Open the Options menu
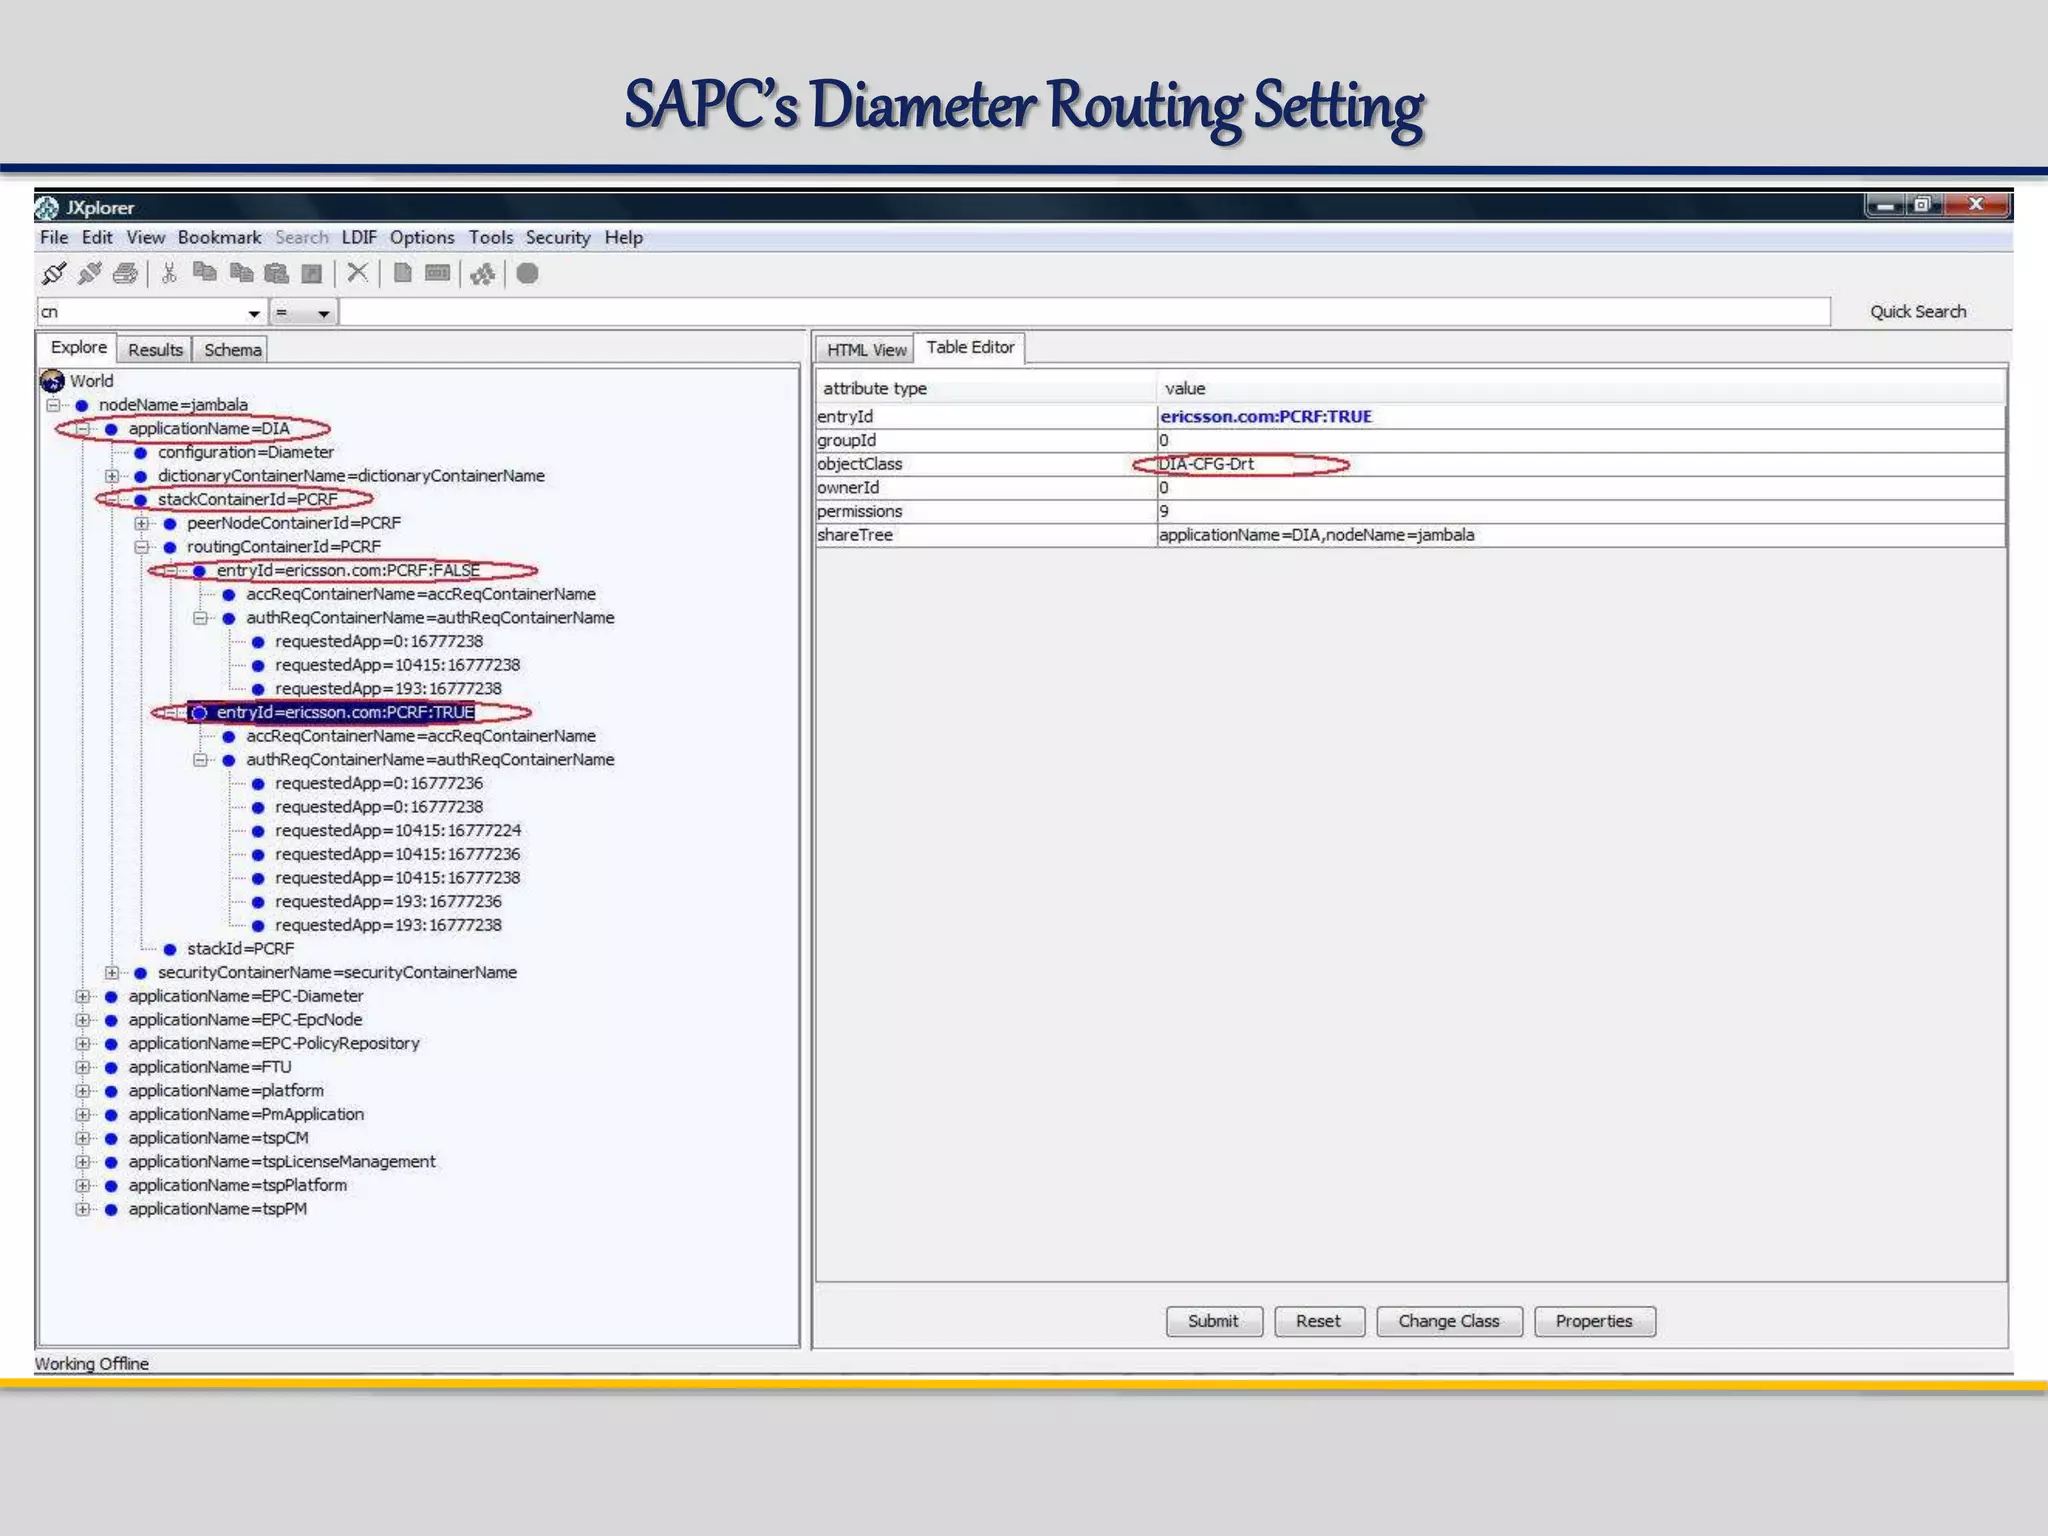Viewport: 2048px width, 1536px height. 422,237
